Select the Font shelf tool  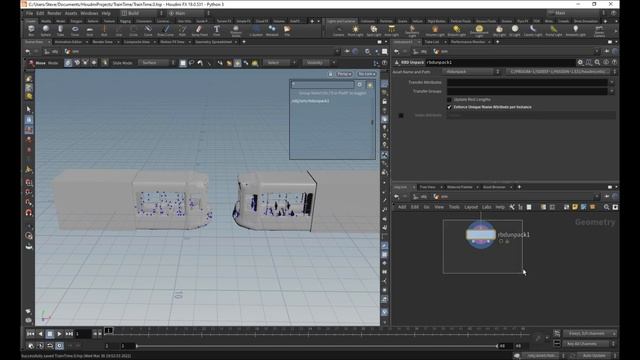[216, 30]
